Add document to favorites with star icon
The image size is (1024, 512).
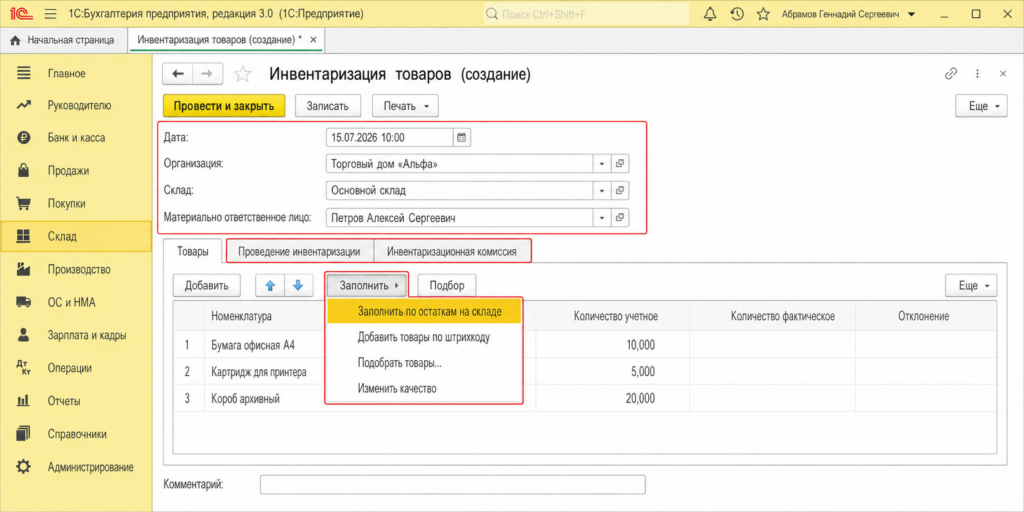[242, 74]
